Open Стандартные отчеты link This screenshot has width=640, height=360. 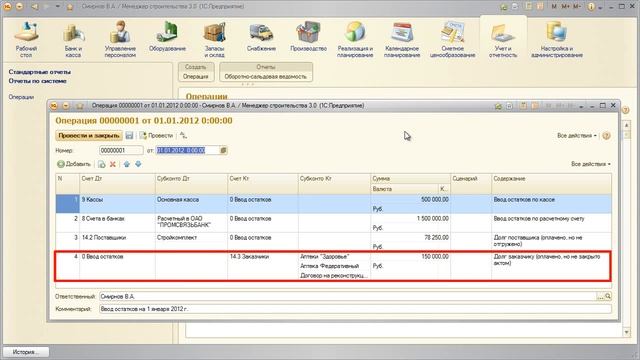(40, 72)
